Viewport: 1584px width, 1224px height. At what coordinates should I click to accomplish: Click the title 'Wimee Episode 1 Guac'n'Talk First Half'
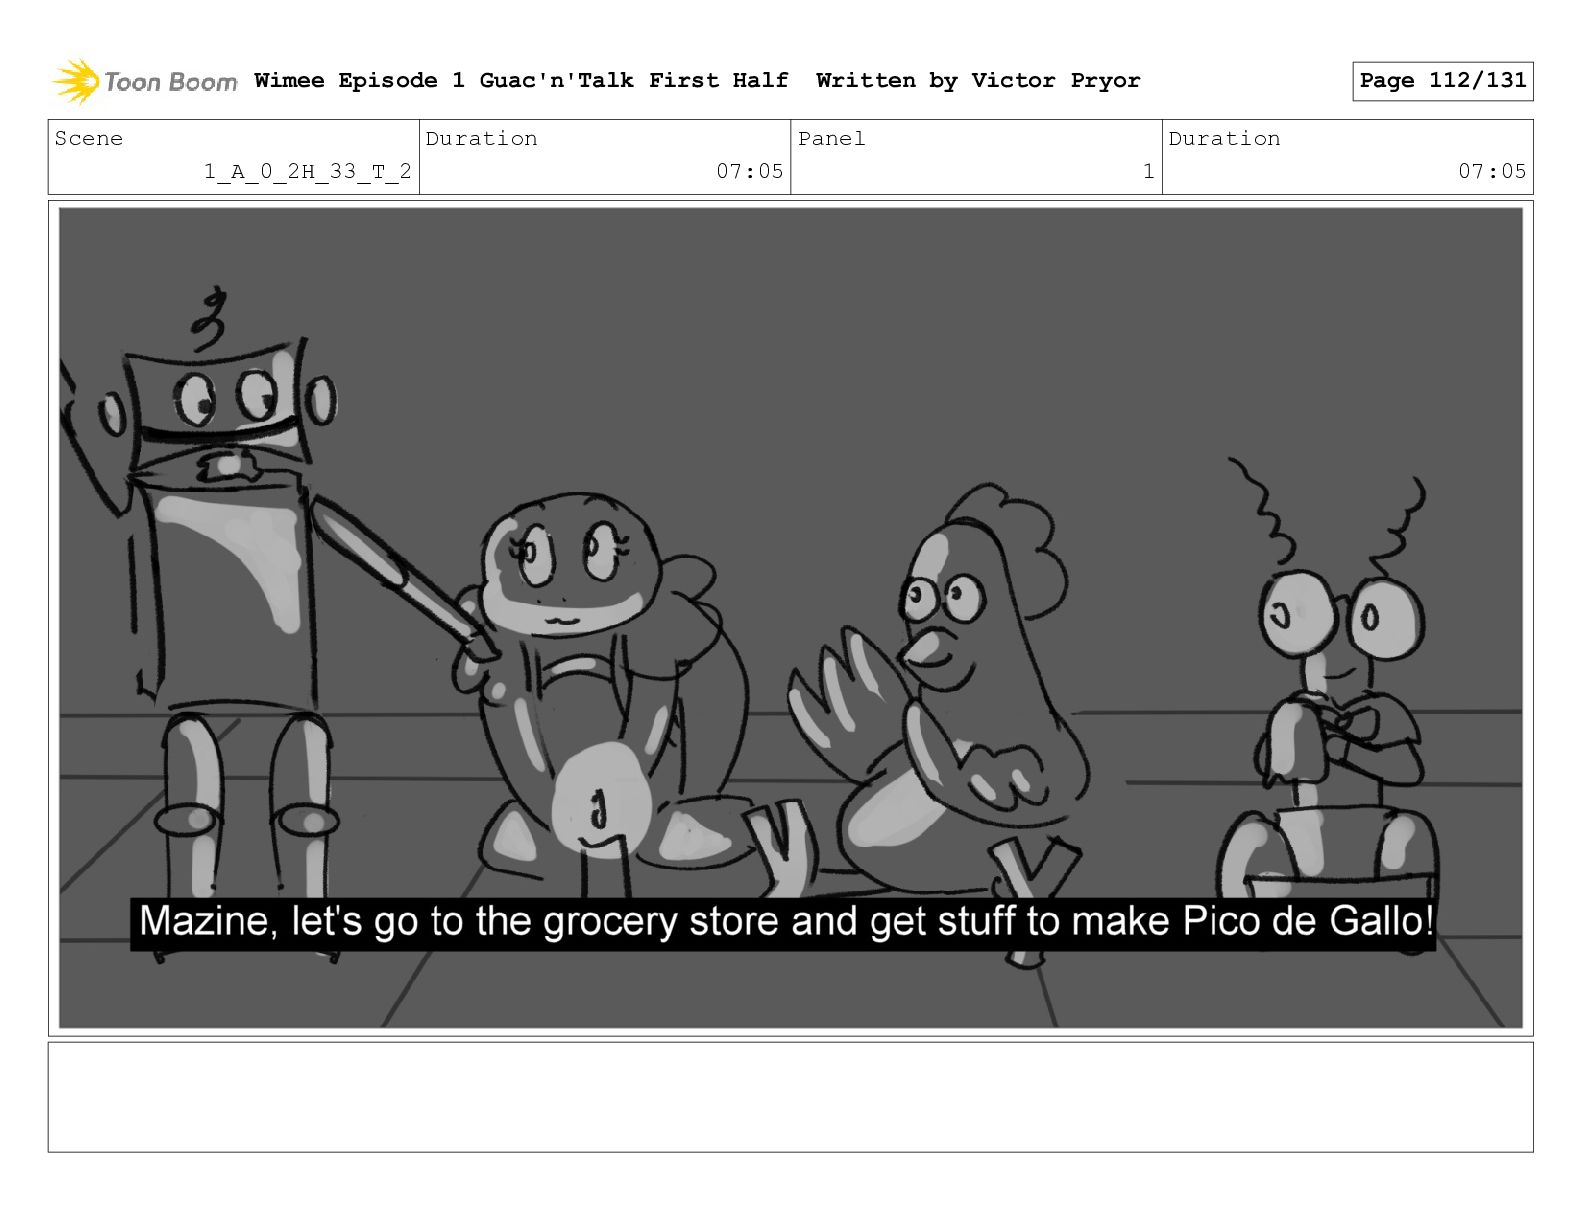click(x=521, y=80)
